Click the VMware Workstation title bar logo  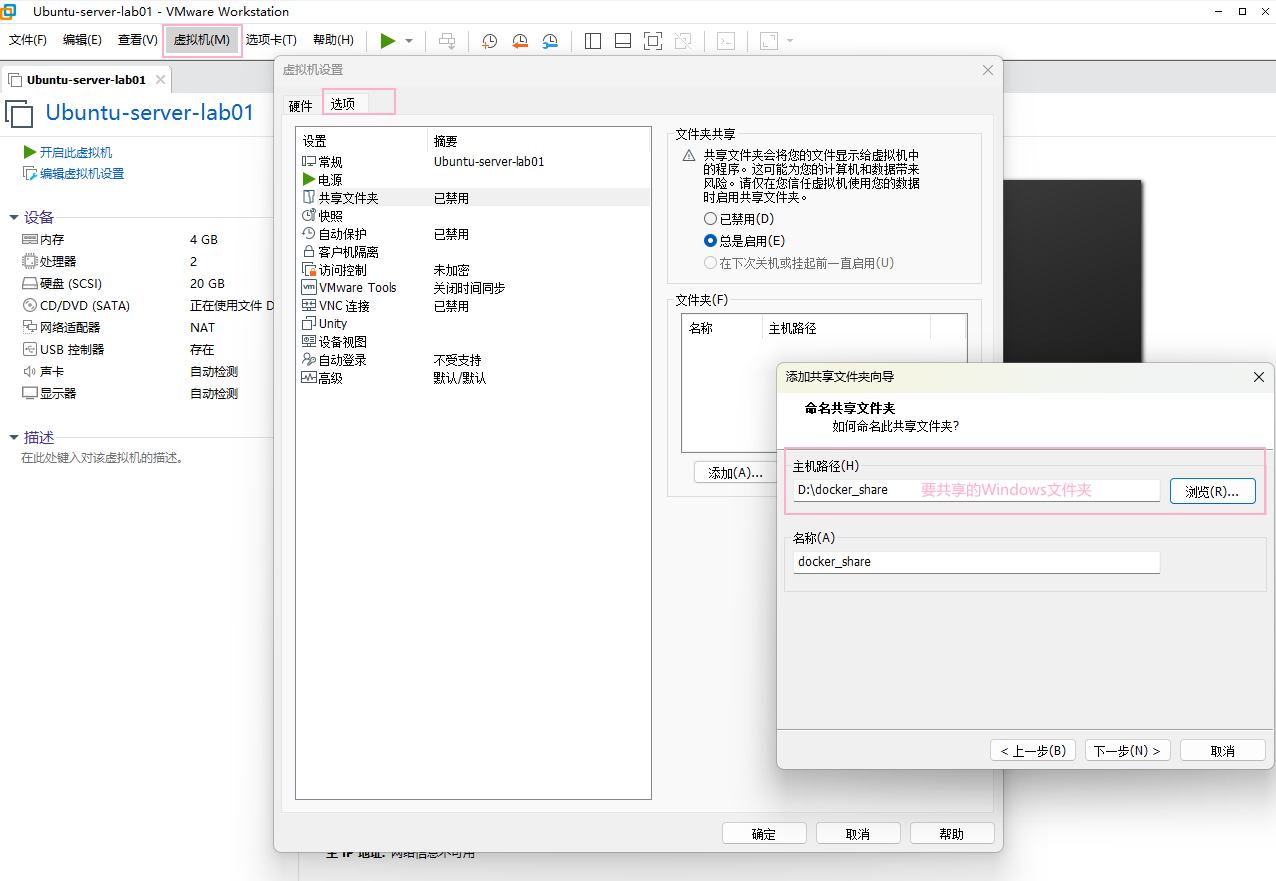9,11
